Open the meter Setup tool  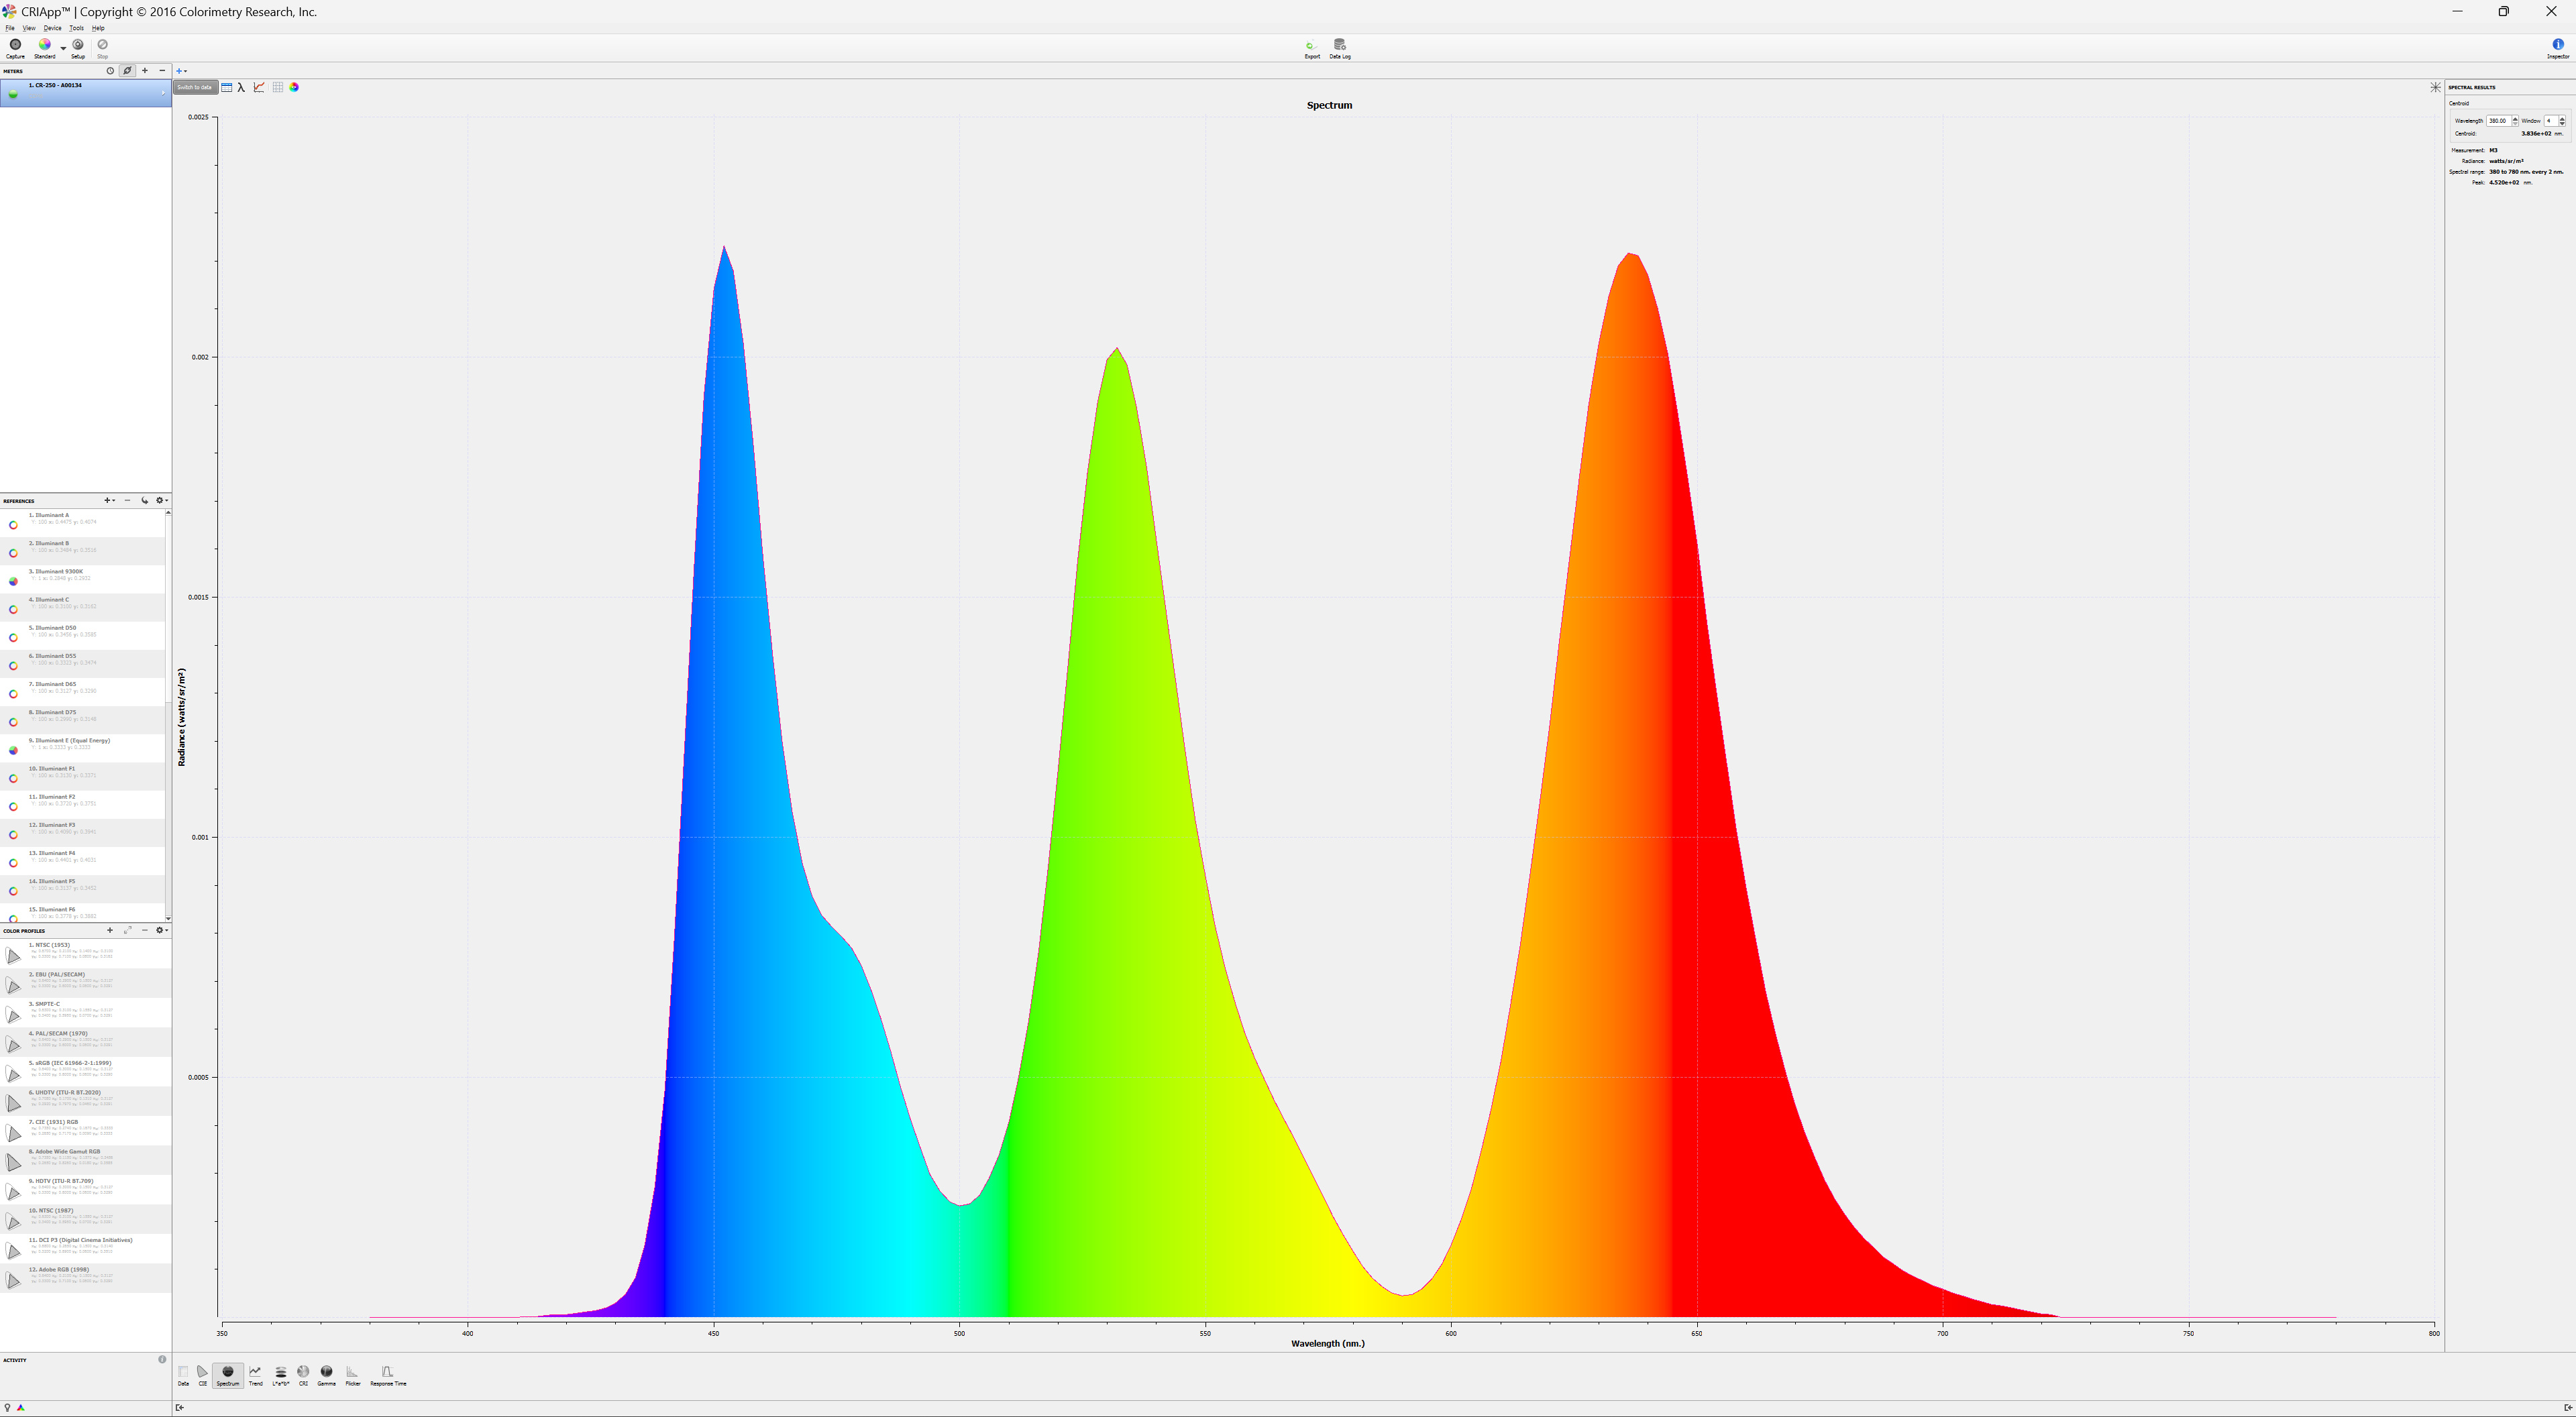[x=78, y=46]
